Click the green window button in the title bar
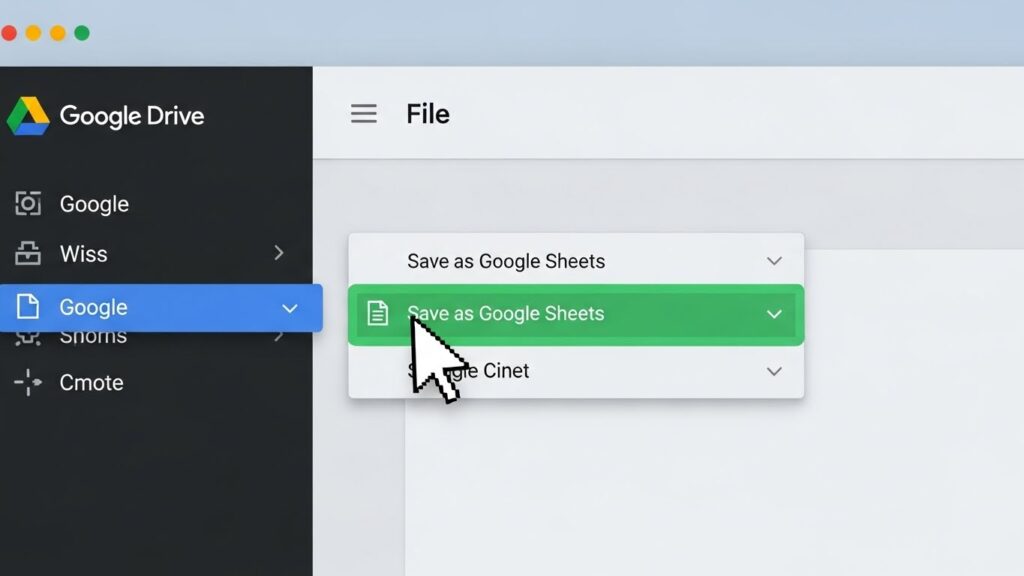Viewport: 1024px width, 576px height. click(x=82, y=33)
